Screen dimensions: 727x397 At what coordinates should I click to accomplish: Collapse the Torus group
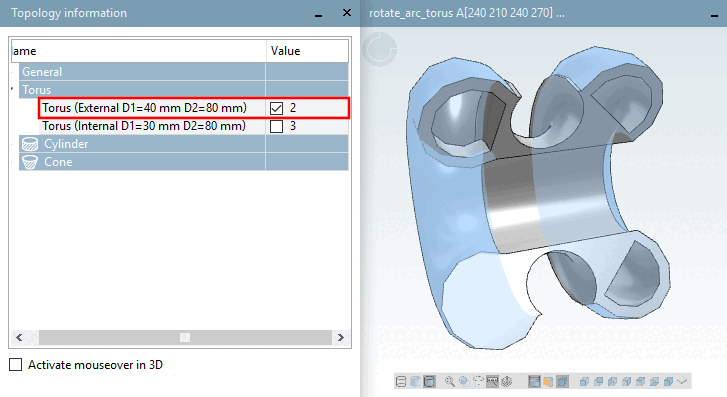tap(13, 88)
